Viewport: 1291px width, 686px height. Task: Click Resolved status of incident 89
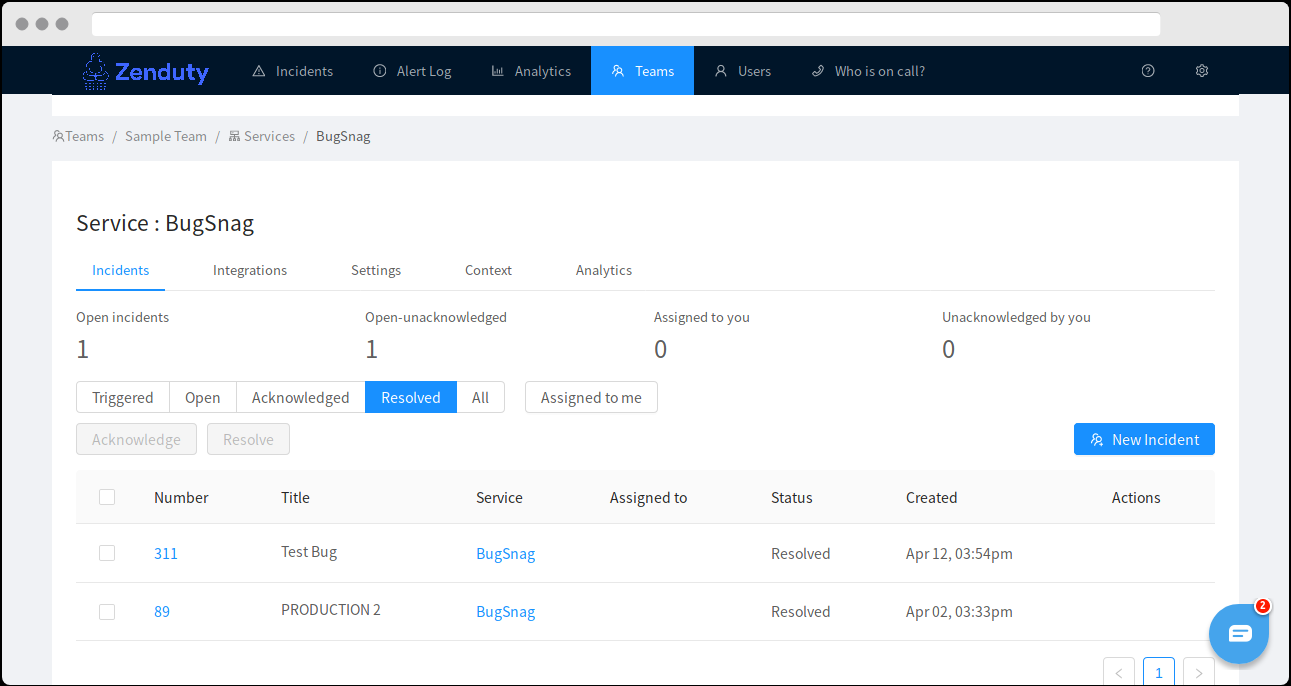click(801, 611)
